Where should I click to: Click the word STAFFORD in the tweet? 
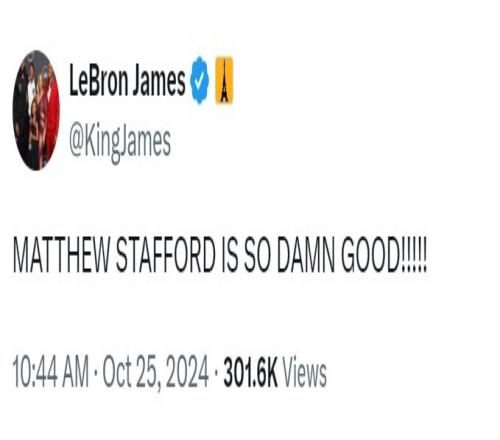tap(166, 254)
